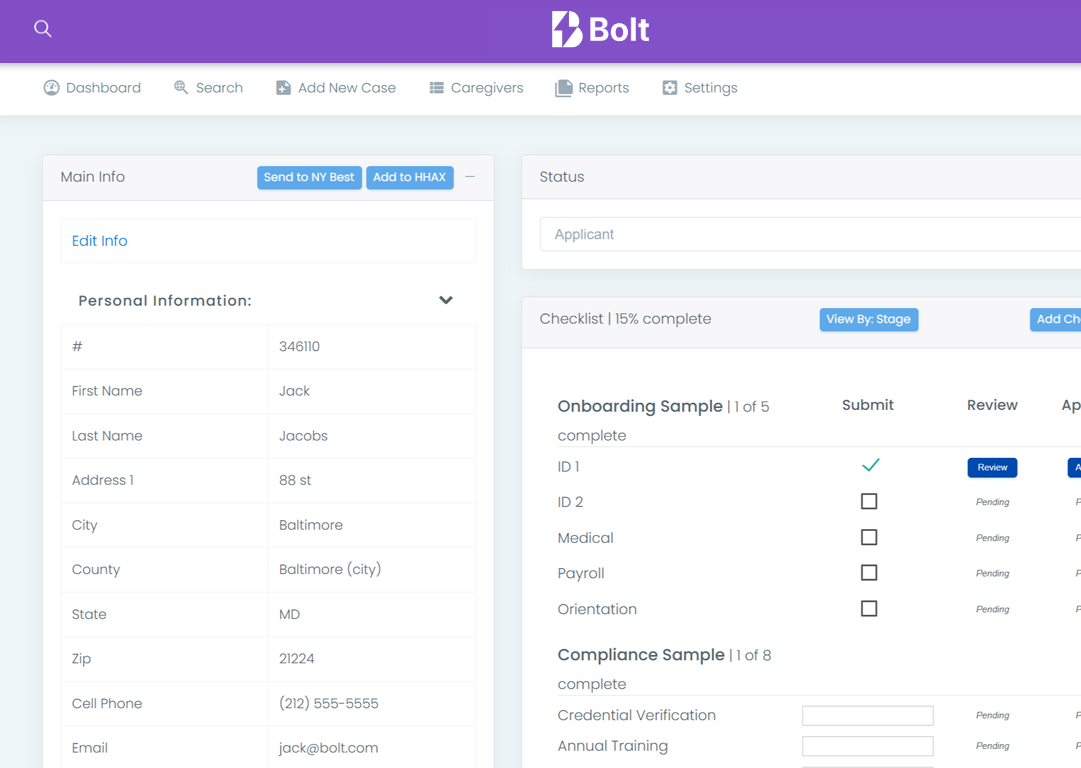Click the Credential Verification input field
1081x768 pixels.
pyautogui.click(x=867, y=715)
